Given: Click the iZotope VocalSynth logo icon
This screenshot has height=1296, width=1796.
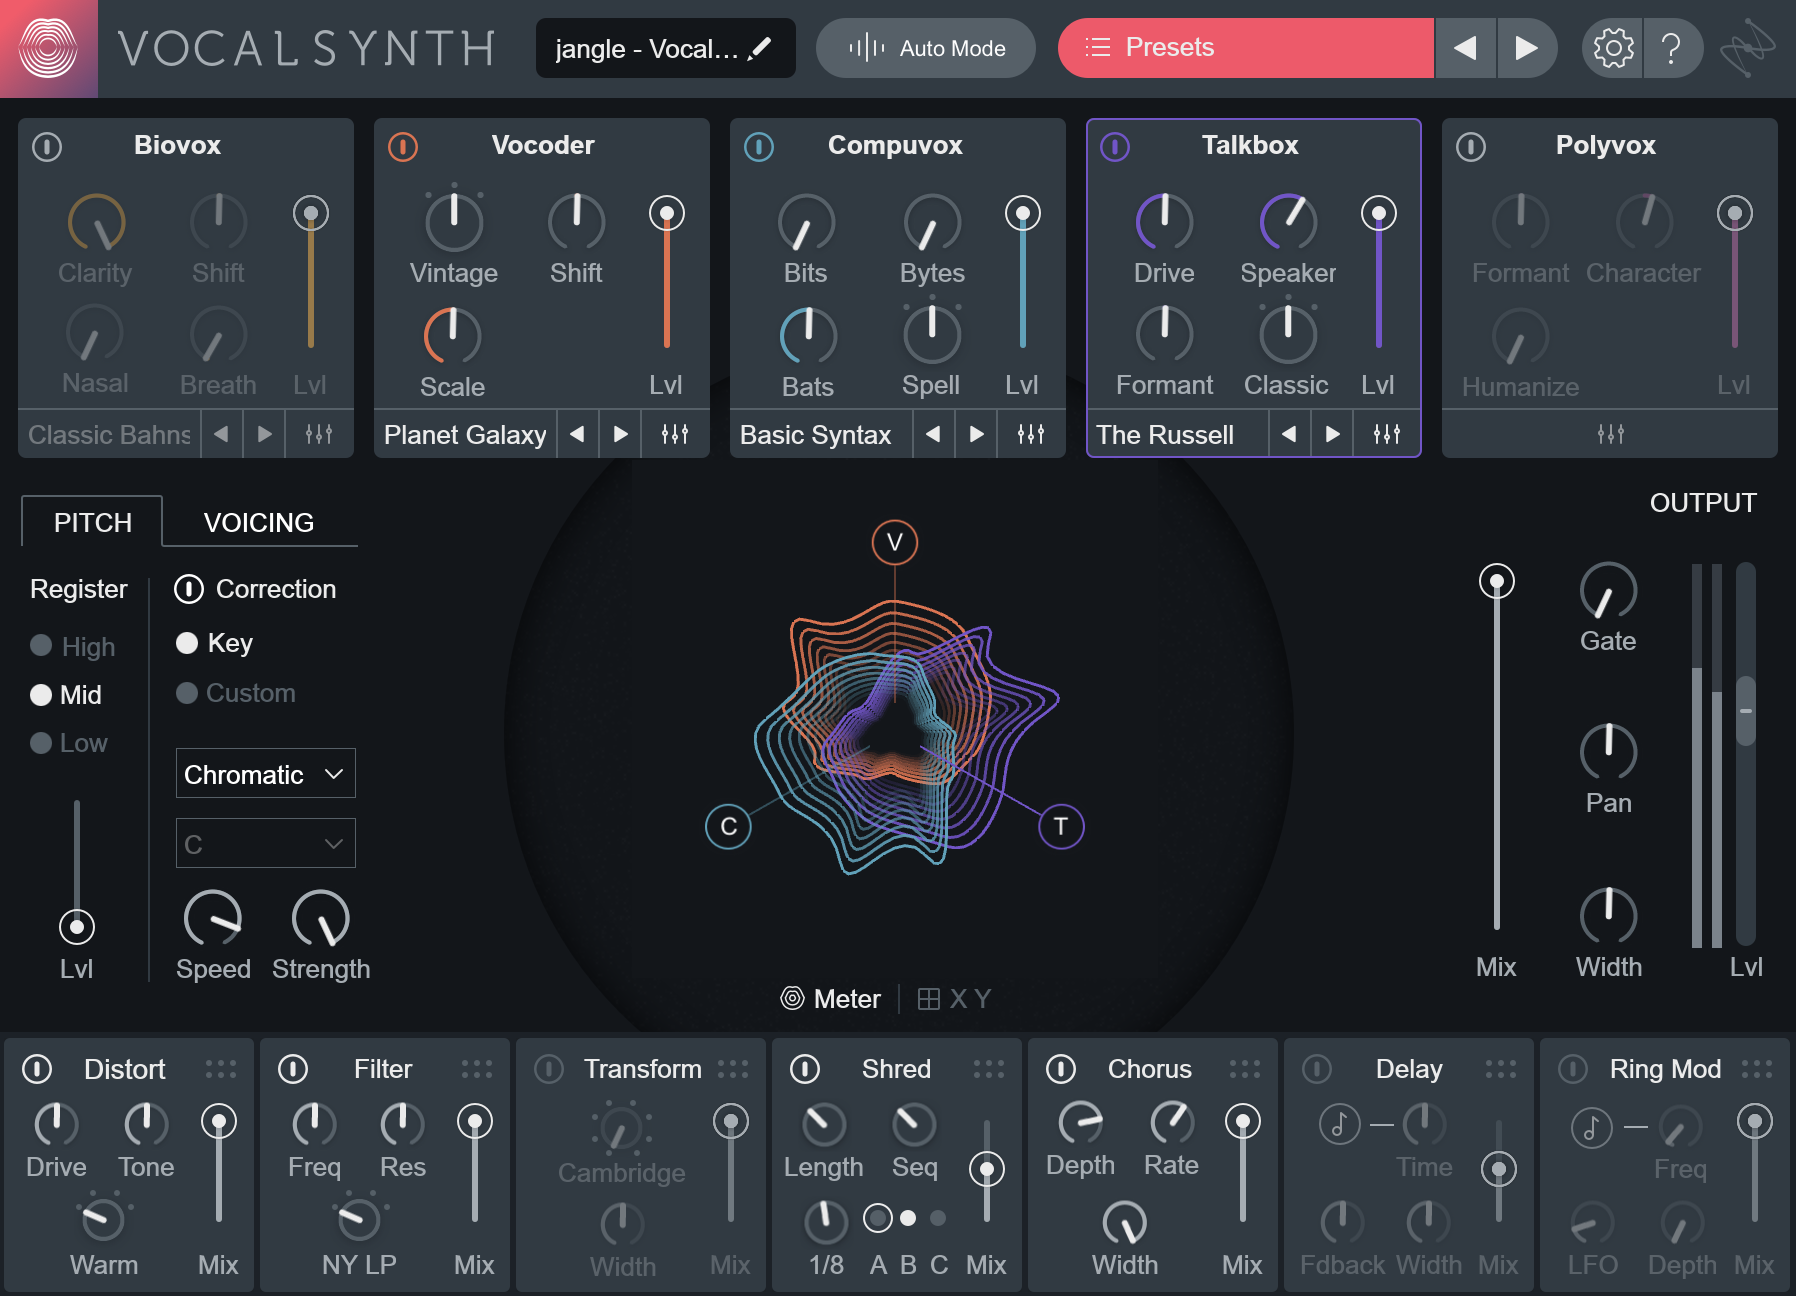Looking at the screenshot, I should (x=48, y=48).
